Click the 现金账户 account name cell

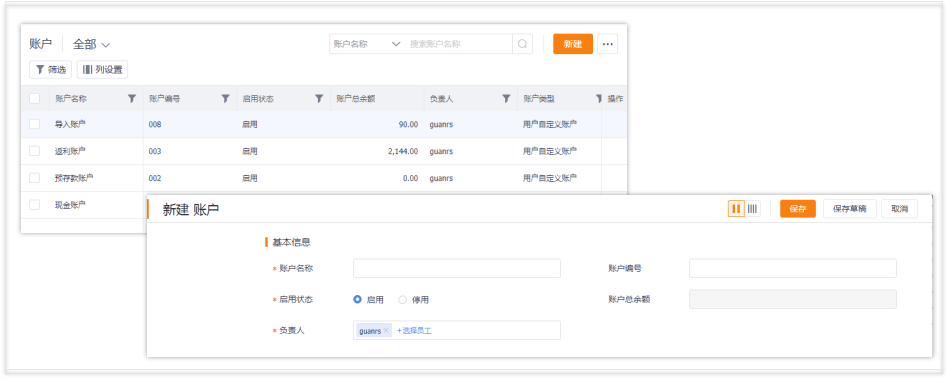click(70, 205)
